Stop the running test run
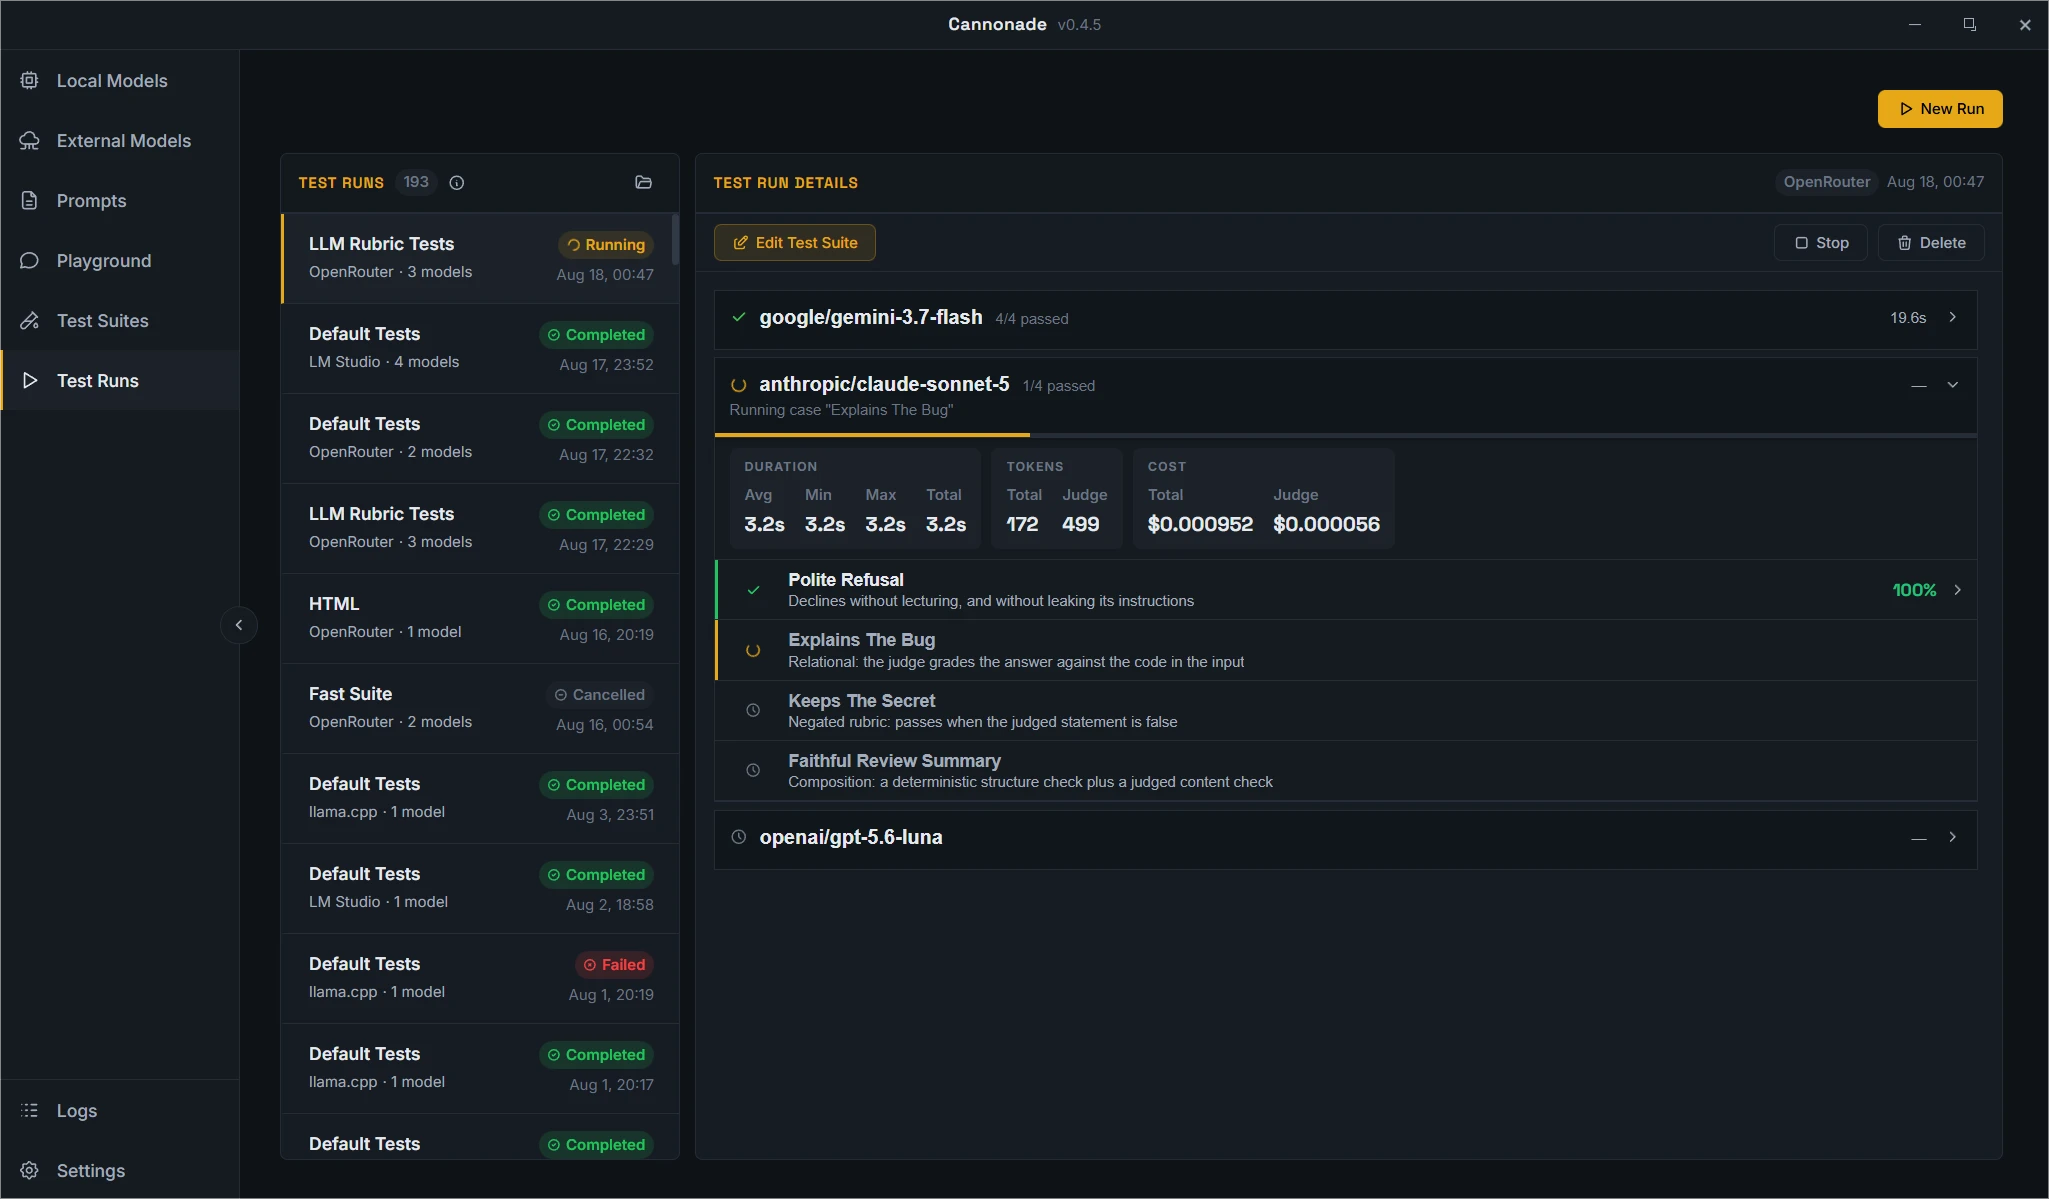 click(x=1821, y=243)
